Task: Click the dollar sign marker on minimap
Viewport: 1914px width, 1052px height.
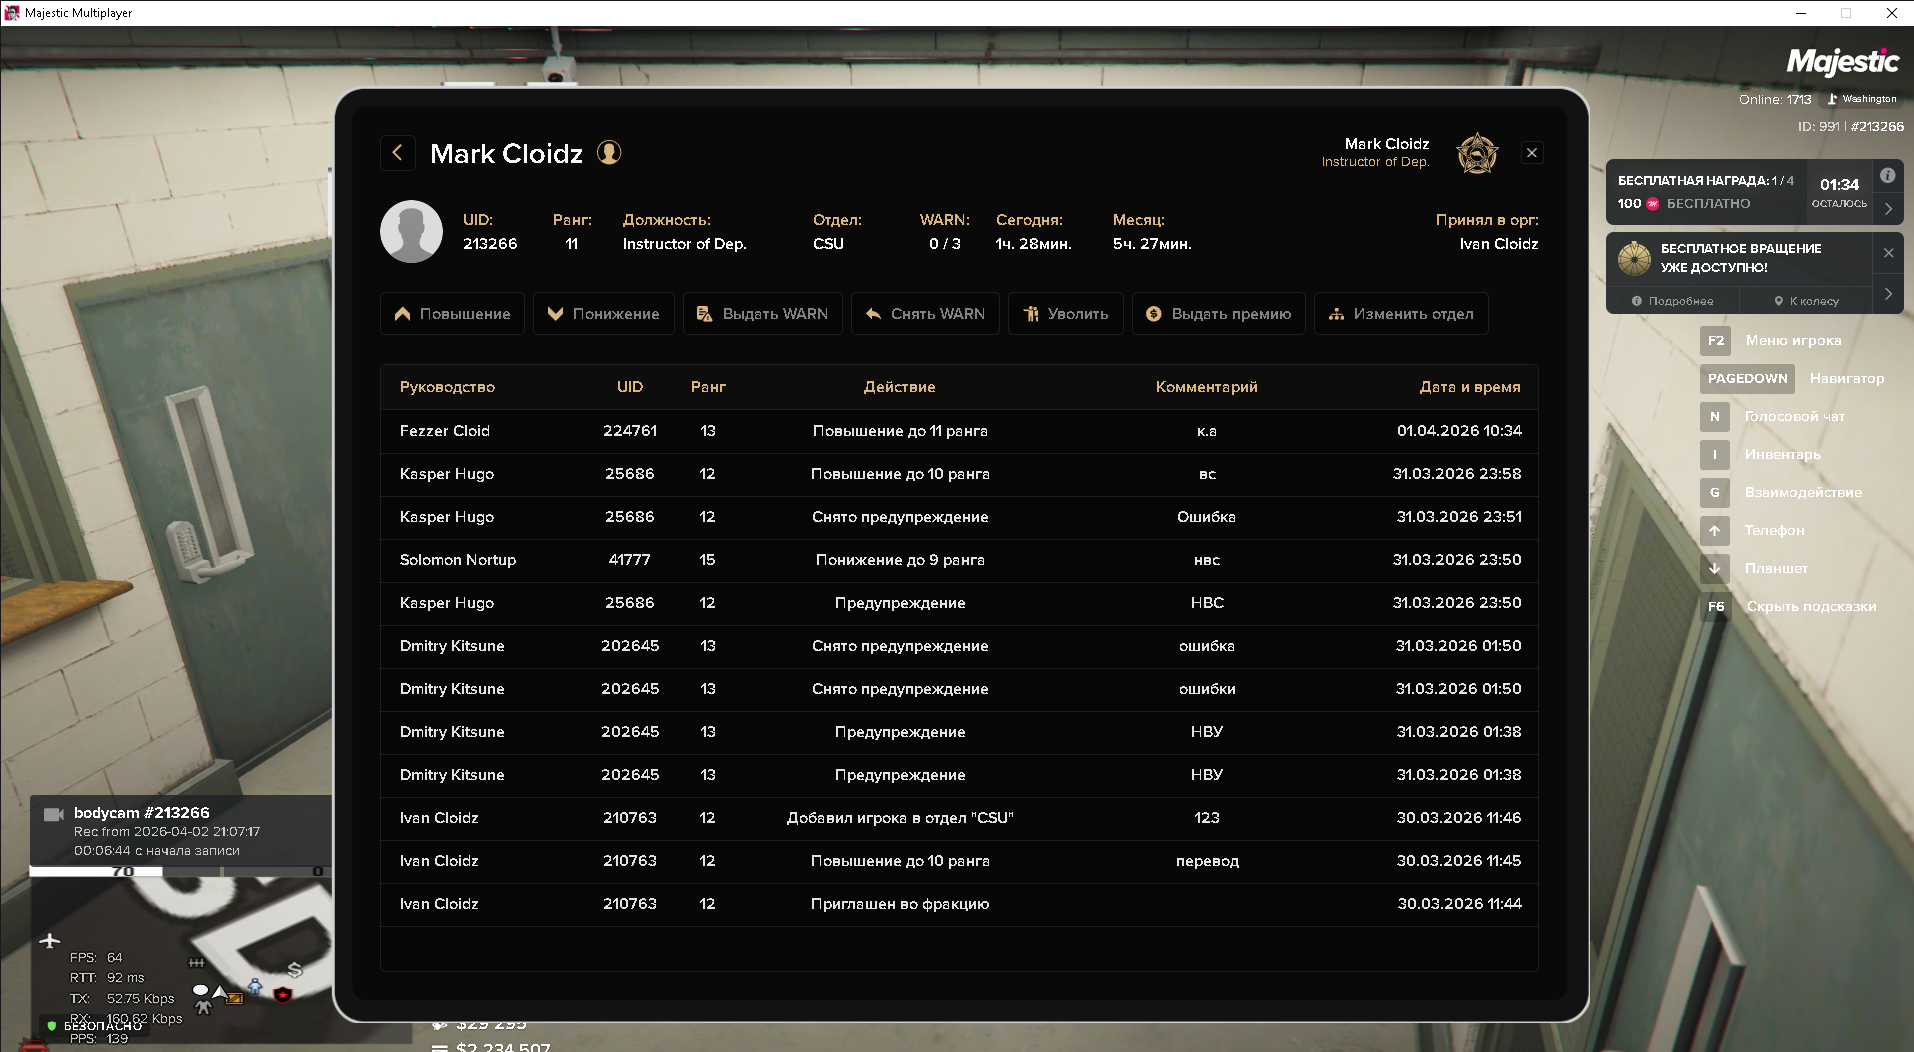Action: (x=294, y=969)
